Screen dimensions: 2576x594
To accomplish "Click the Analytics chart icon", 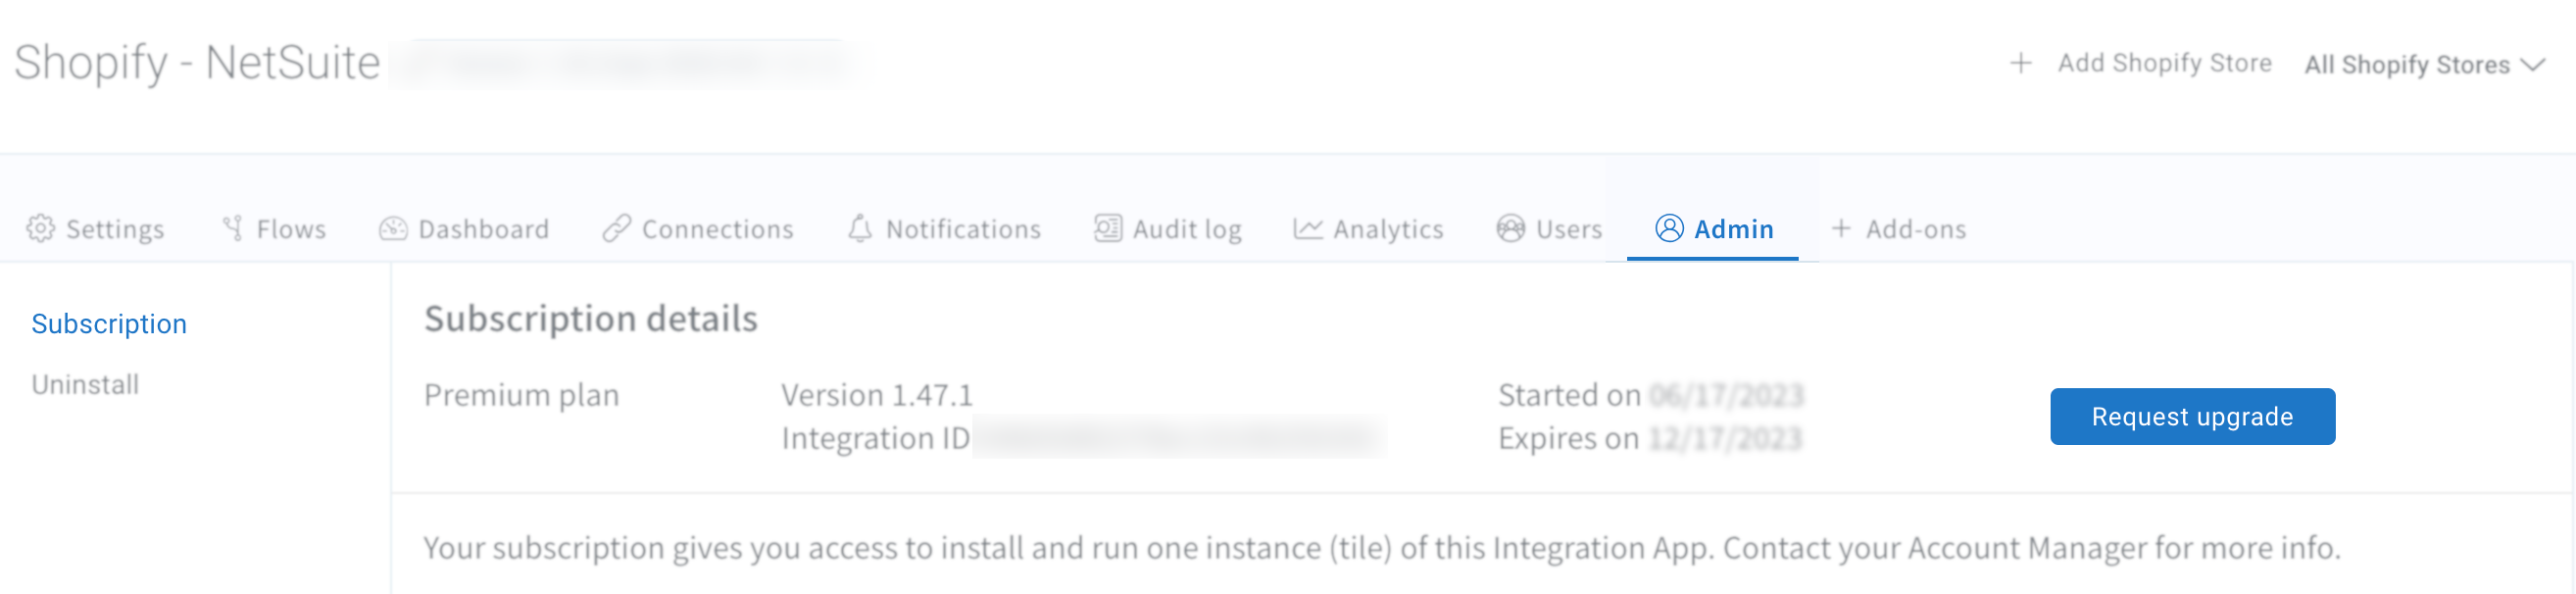I will pos(1308,228).
